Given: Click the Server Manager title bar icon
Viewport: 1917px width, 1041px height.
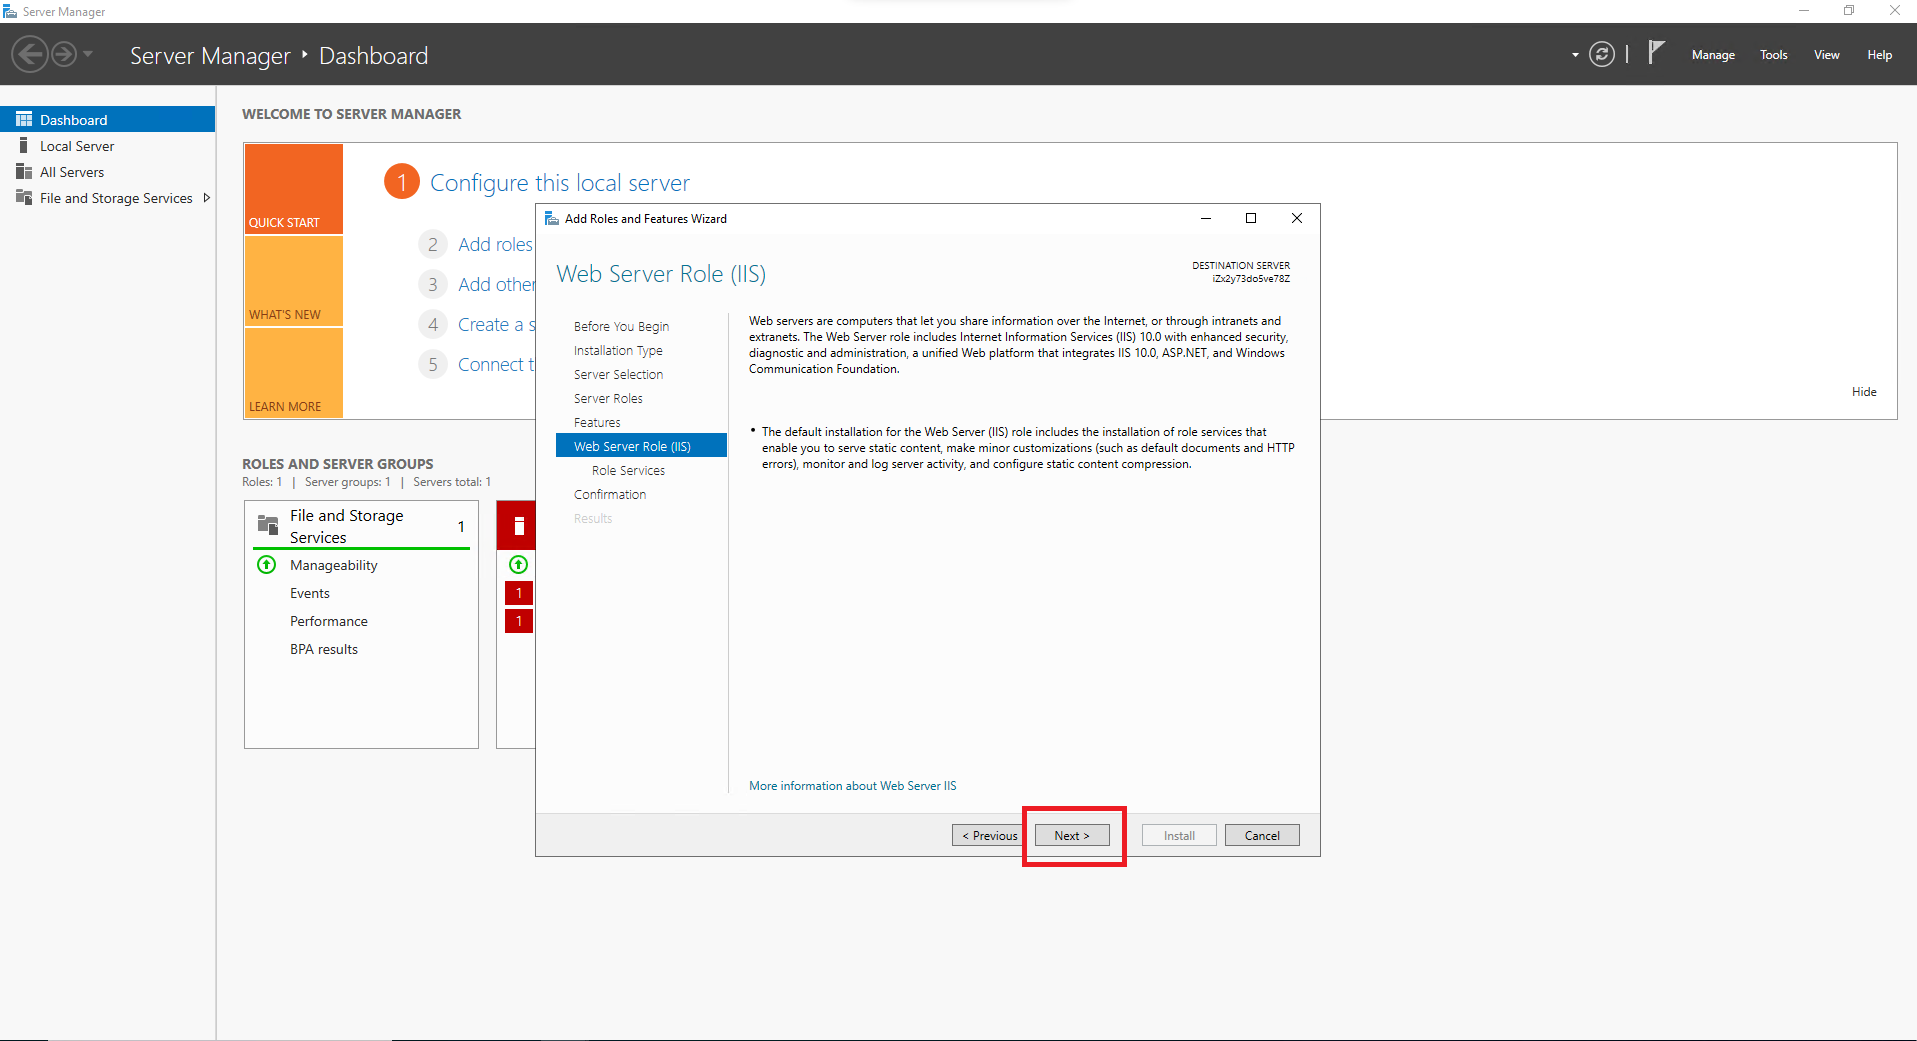Looking at the screenshot, I should (x=10, y=11).
